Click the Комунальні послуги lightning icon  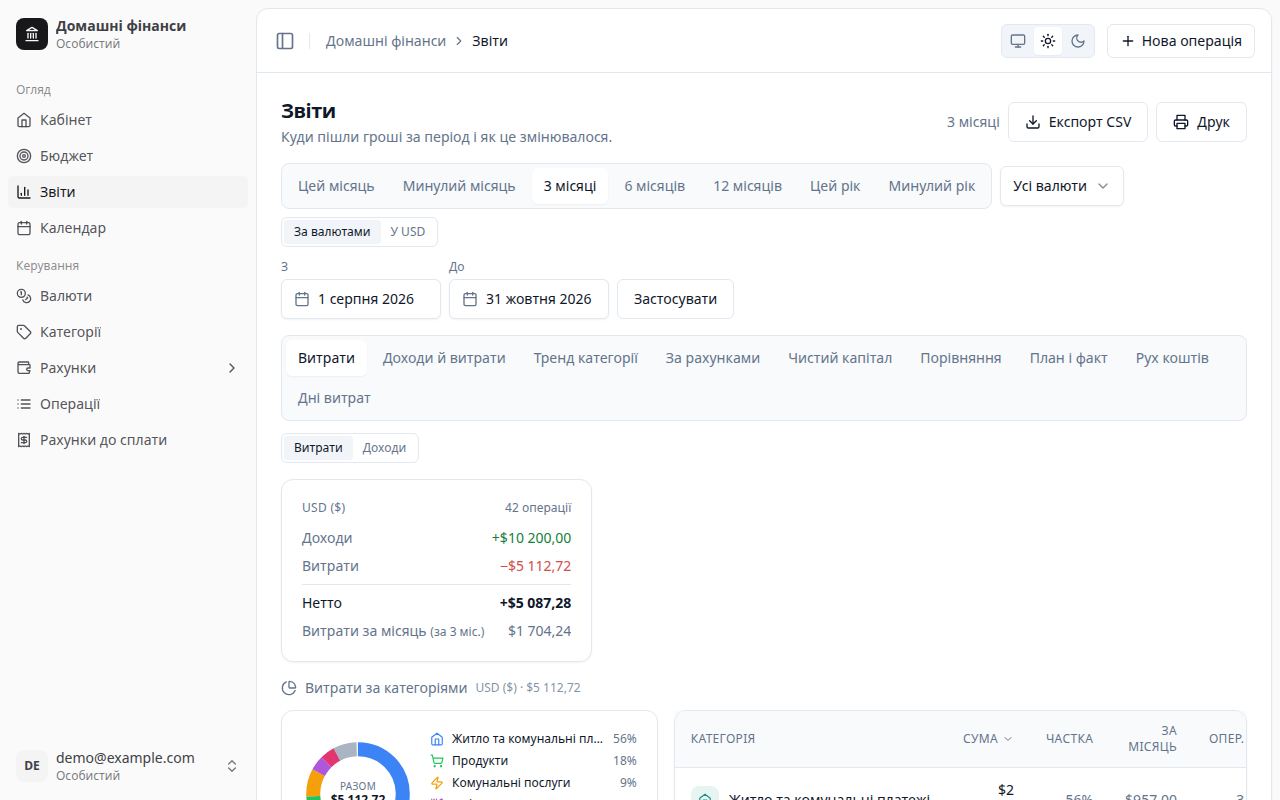tap(436, 783)
